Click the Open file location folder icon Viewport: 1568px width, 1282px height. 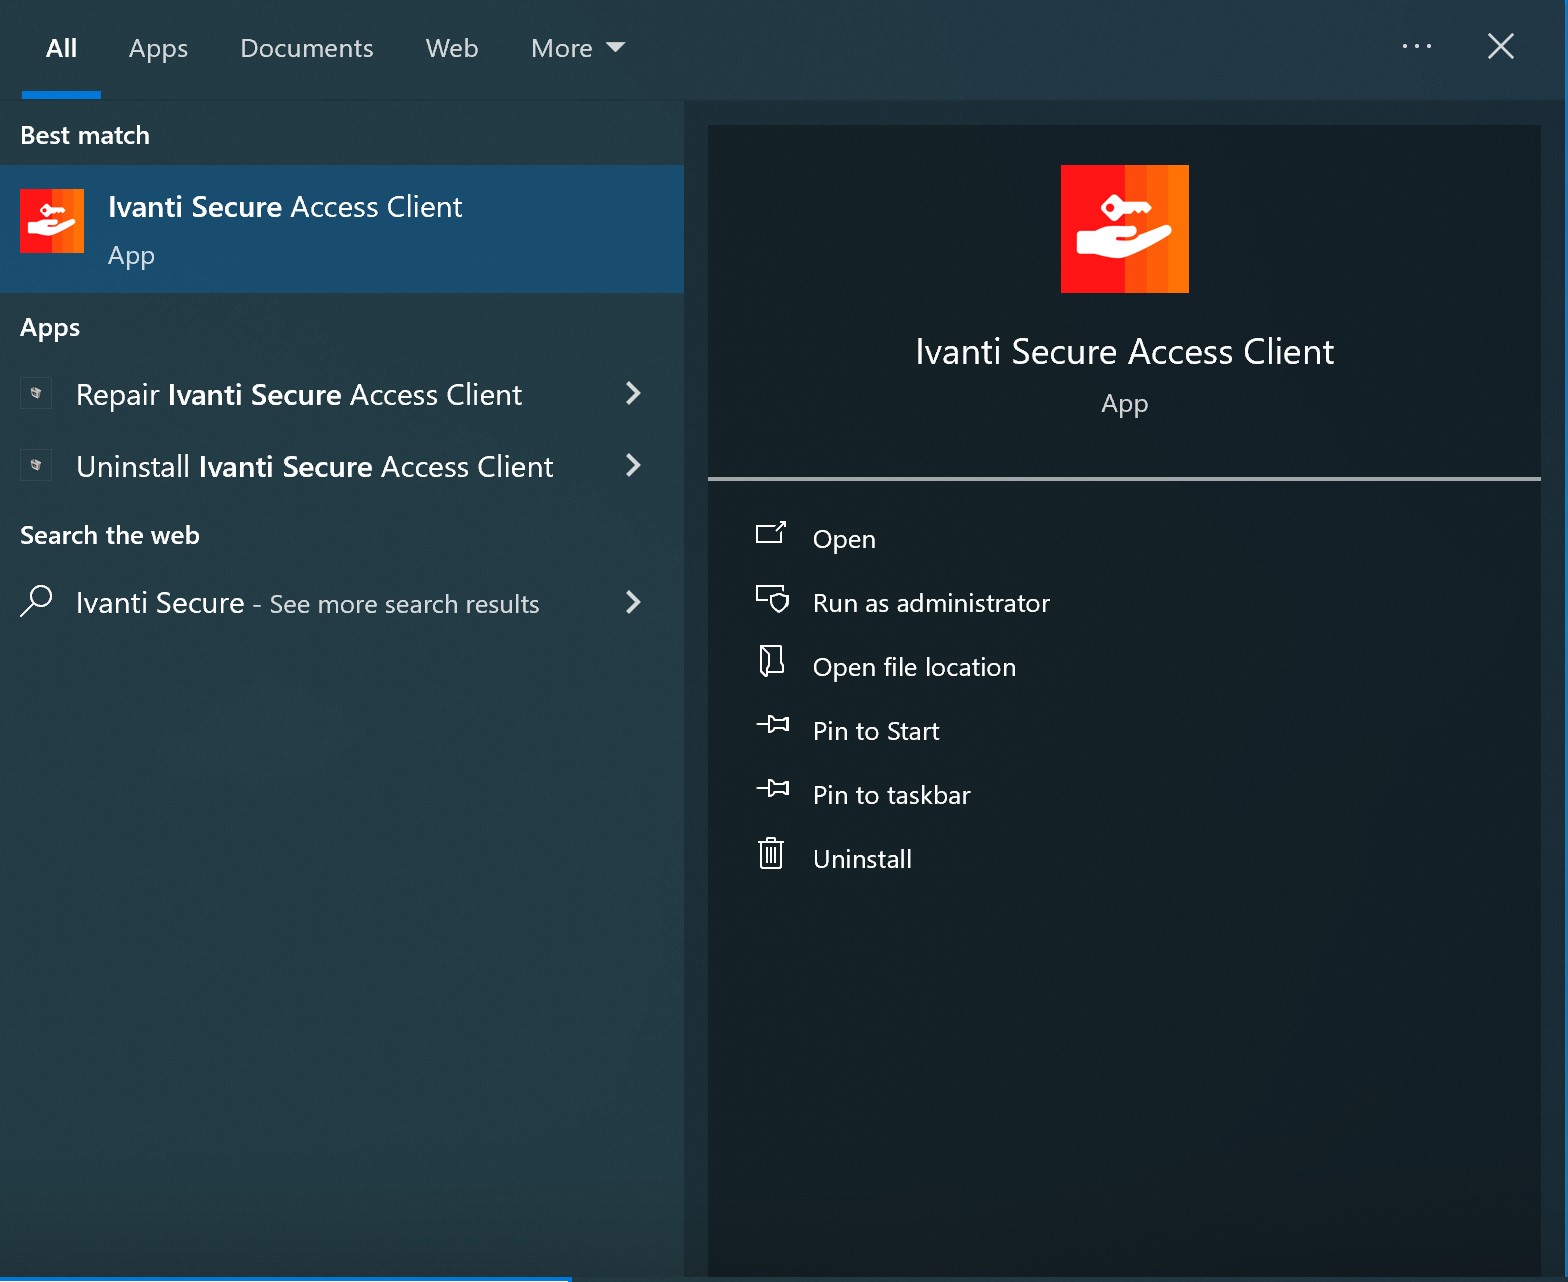771,661
